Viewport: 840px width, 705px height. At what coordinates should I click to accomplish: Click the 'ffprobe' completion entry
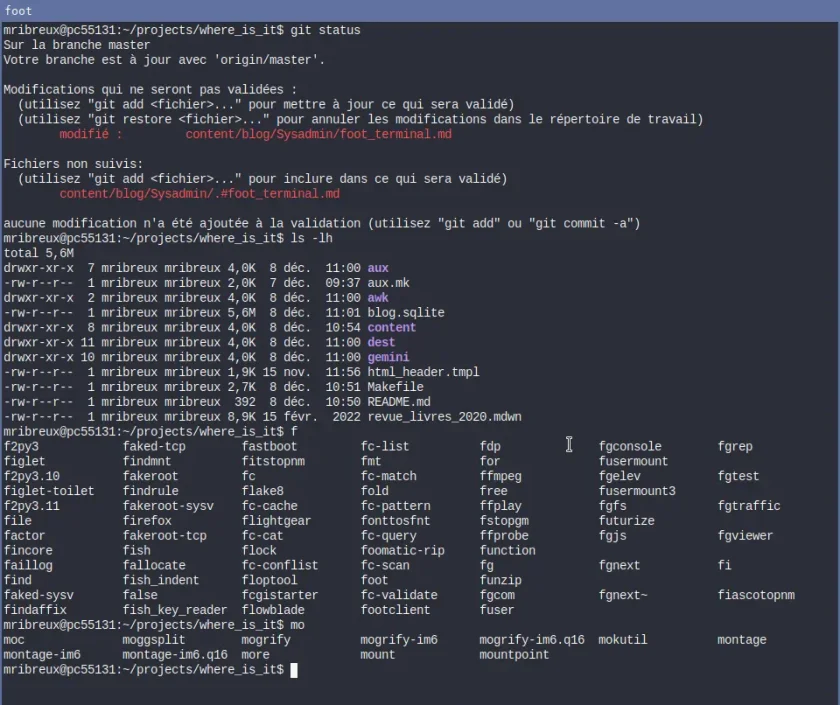click(x=504, y=536)
